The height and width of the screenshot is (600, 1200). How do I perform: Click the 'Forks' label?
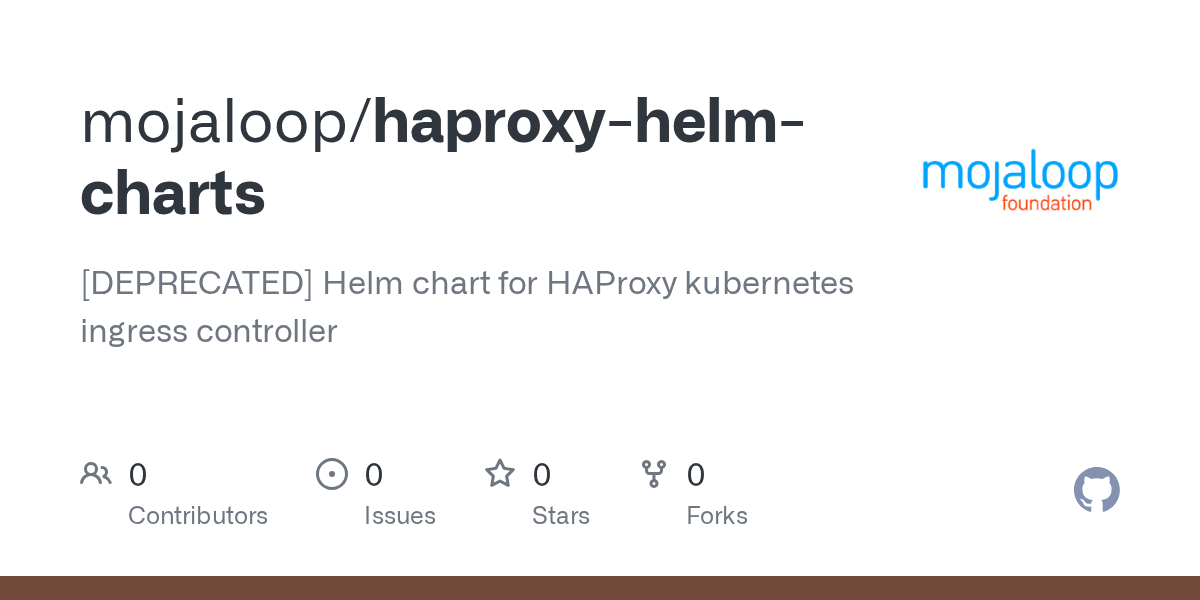(717, 516)
